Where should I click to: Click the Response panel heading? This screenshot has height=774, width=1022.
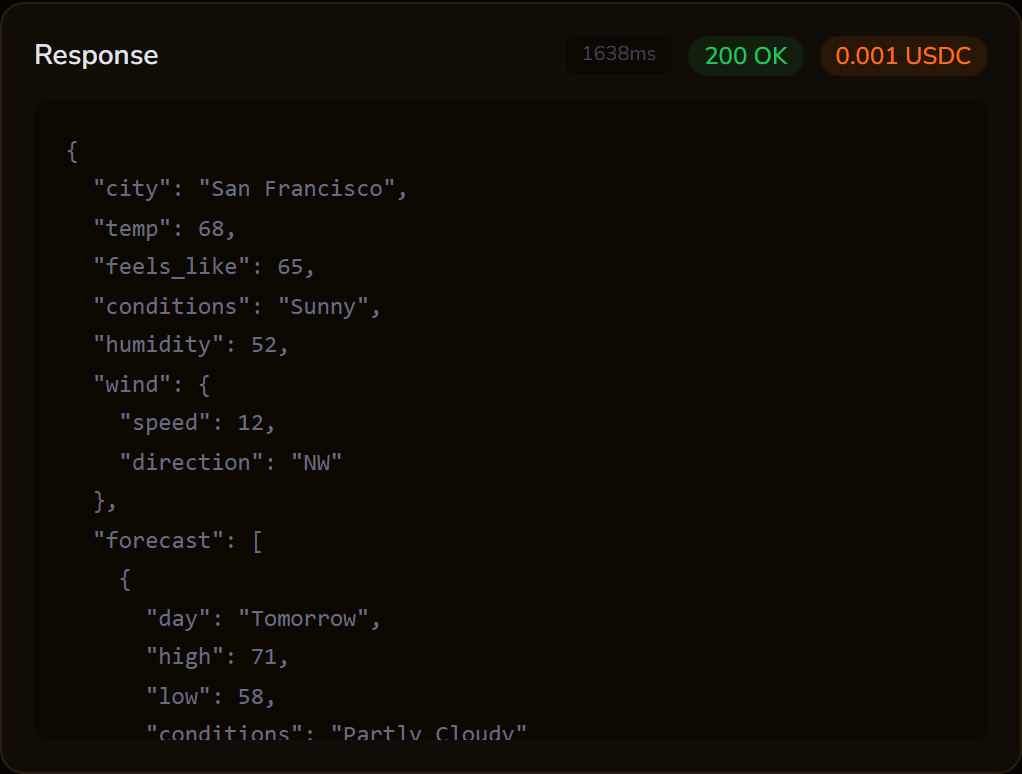pyautogui.click(x=96, y=55)
